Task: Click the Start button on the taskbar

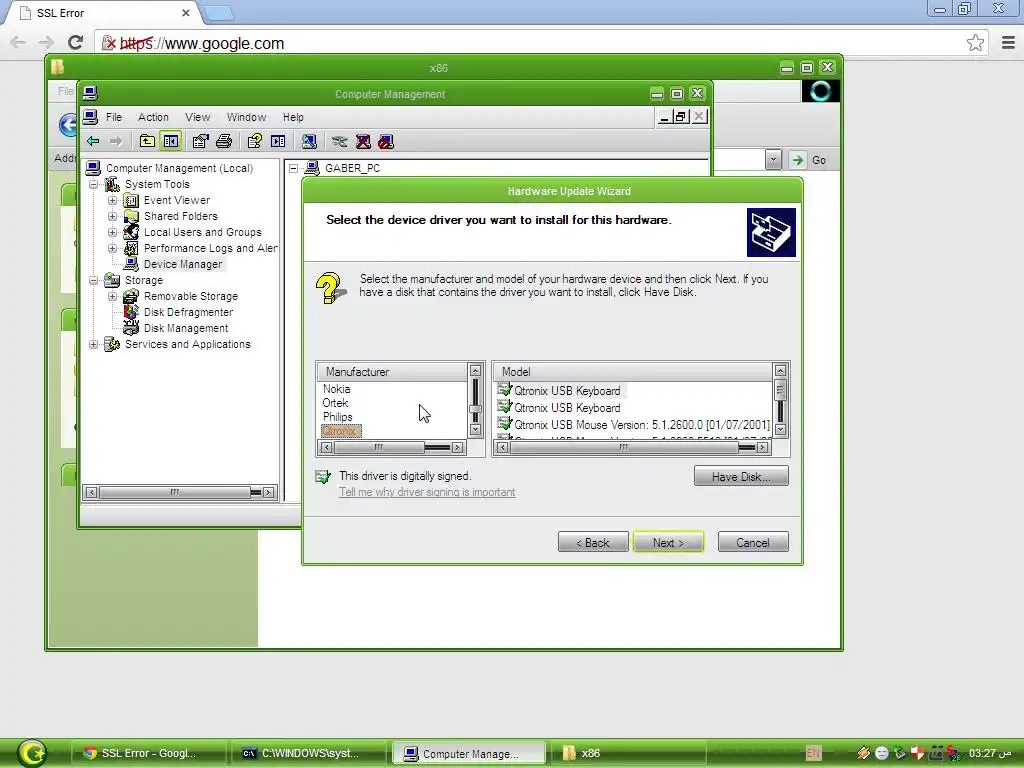Action: point(32,753)
